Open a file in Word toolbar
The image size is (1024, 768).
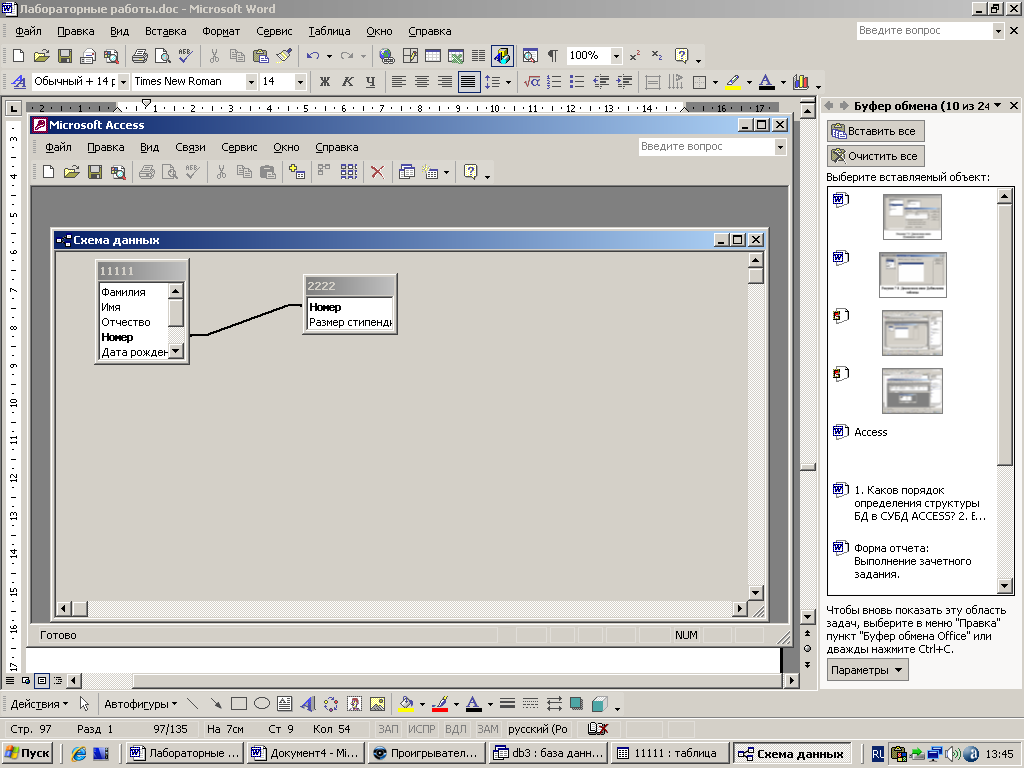42,56
